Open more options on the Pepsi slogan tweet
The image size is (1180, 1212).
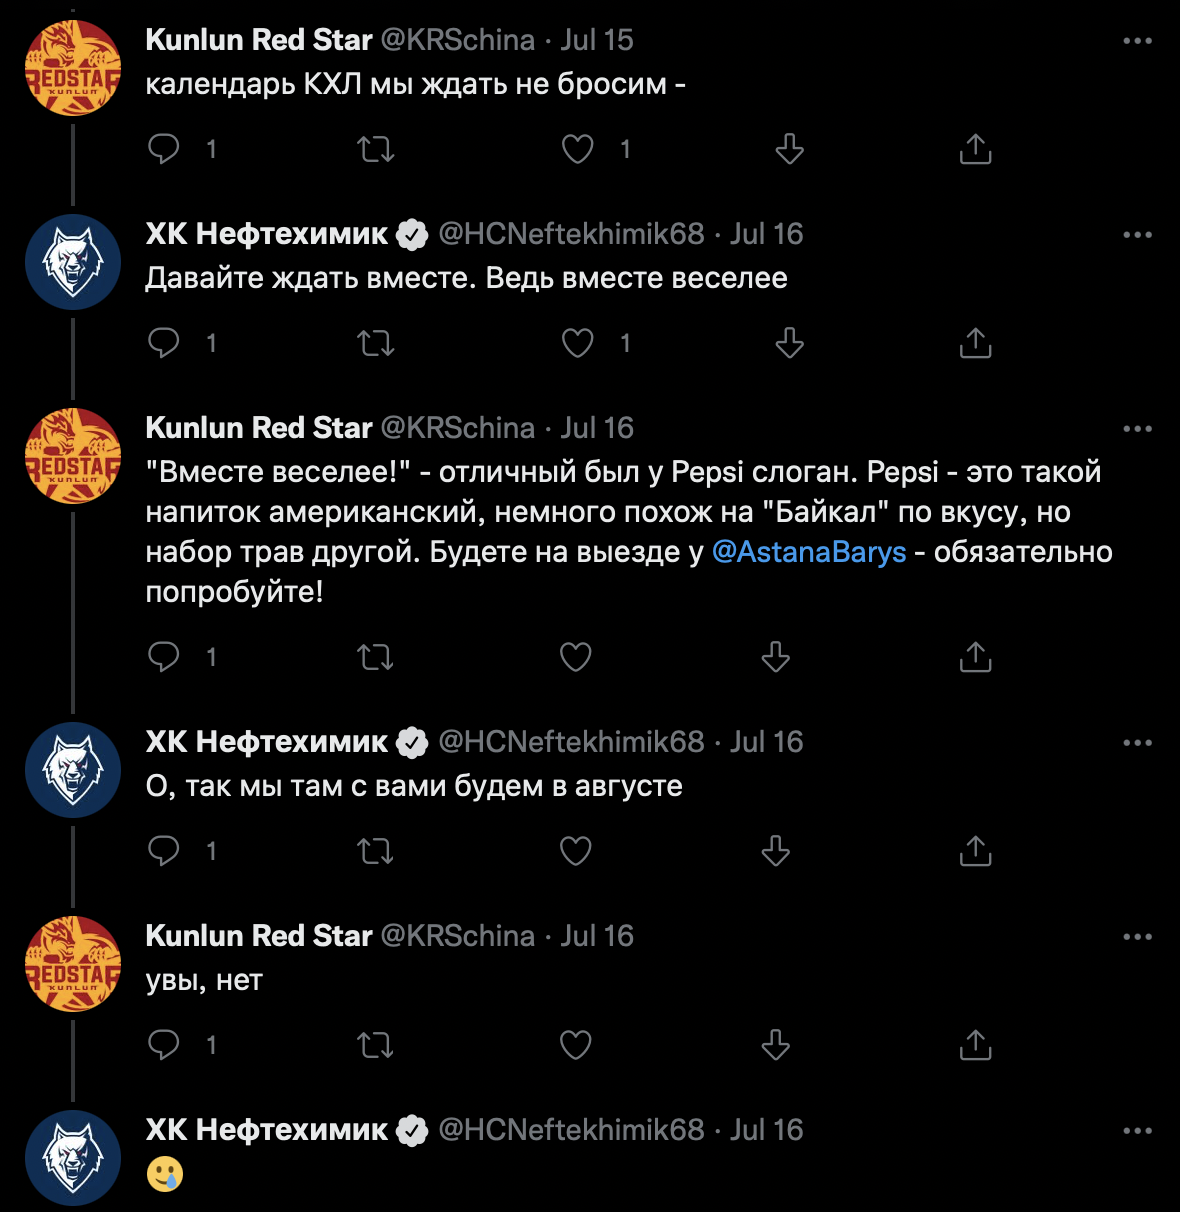[x=1137, y=429]
